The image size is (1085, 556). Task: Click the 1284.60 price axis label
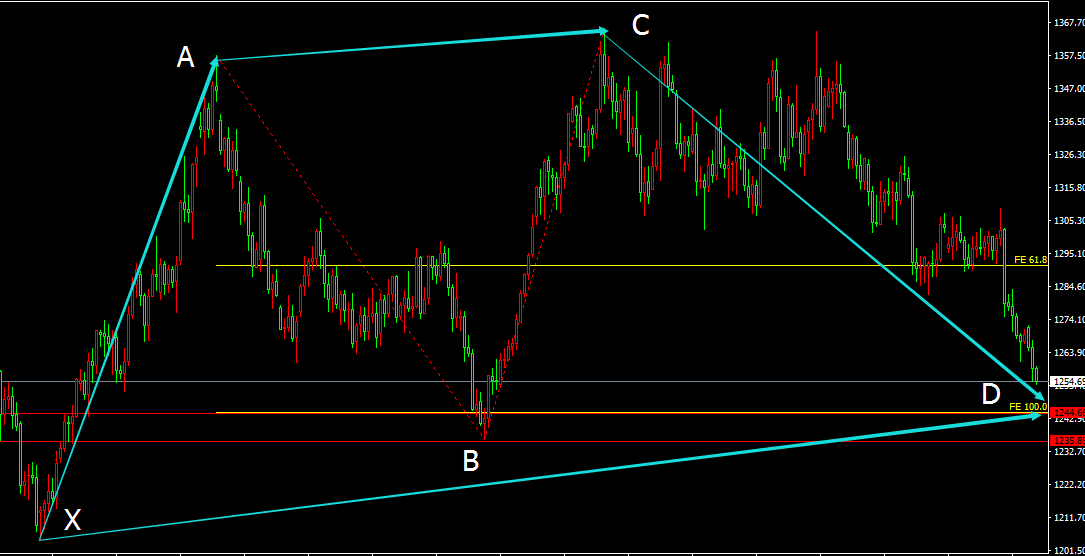pyautogui.click(x=1069, y=286)
